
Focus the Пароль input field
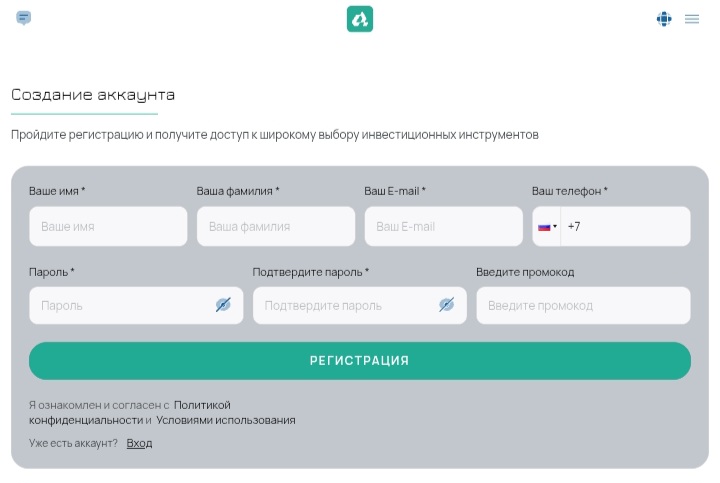tap(120, 305)
